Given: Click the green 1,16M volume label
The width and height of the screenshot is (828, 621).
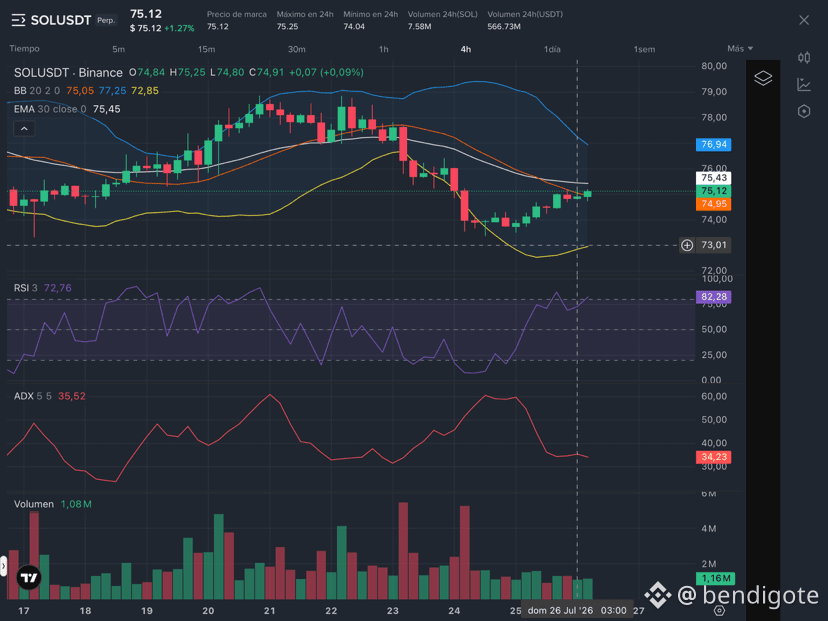Looking at the screenshot, I should pos(716,579).
